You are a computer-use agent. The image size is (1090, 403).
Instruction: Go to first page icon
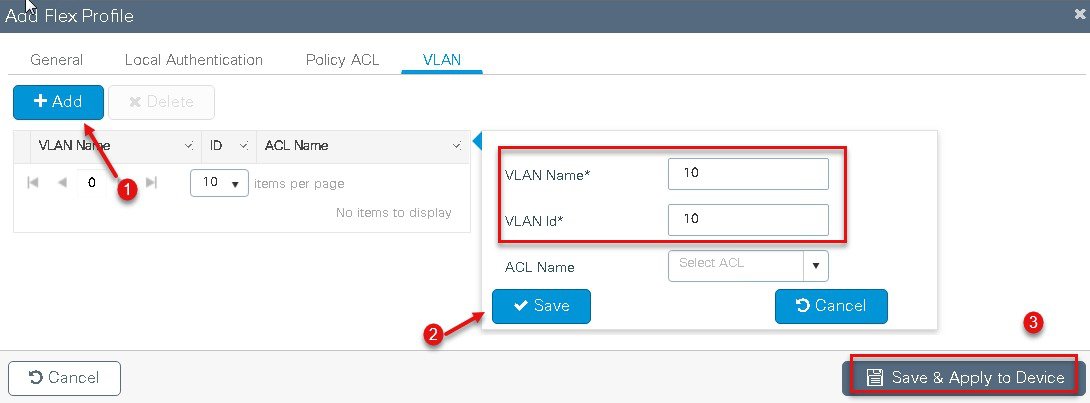coord(32,183)
